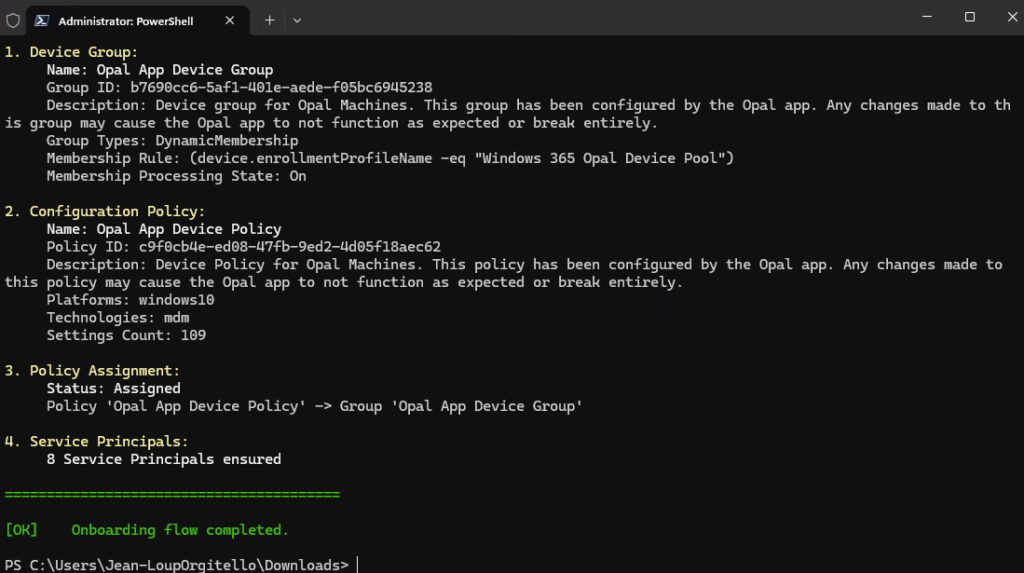
Task: Click the green separator line of equals signs
Action: pyautogui.click(x=172, y=494)
